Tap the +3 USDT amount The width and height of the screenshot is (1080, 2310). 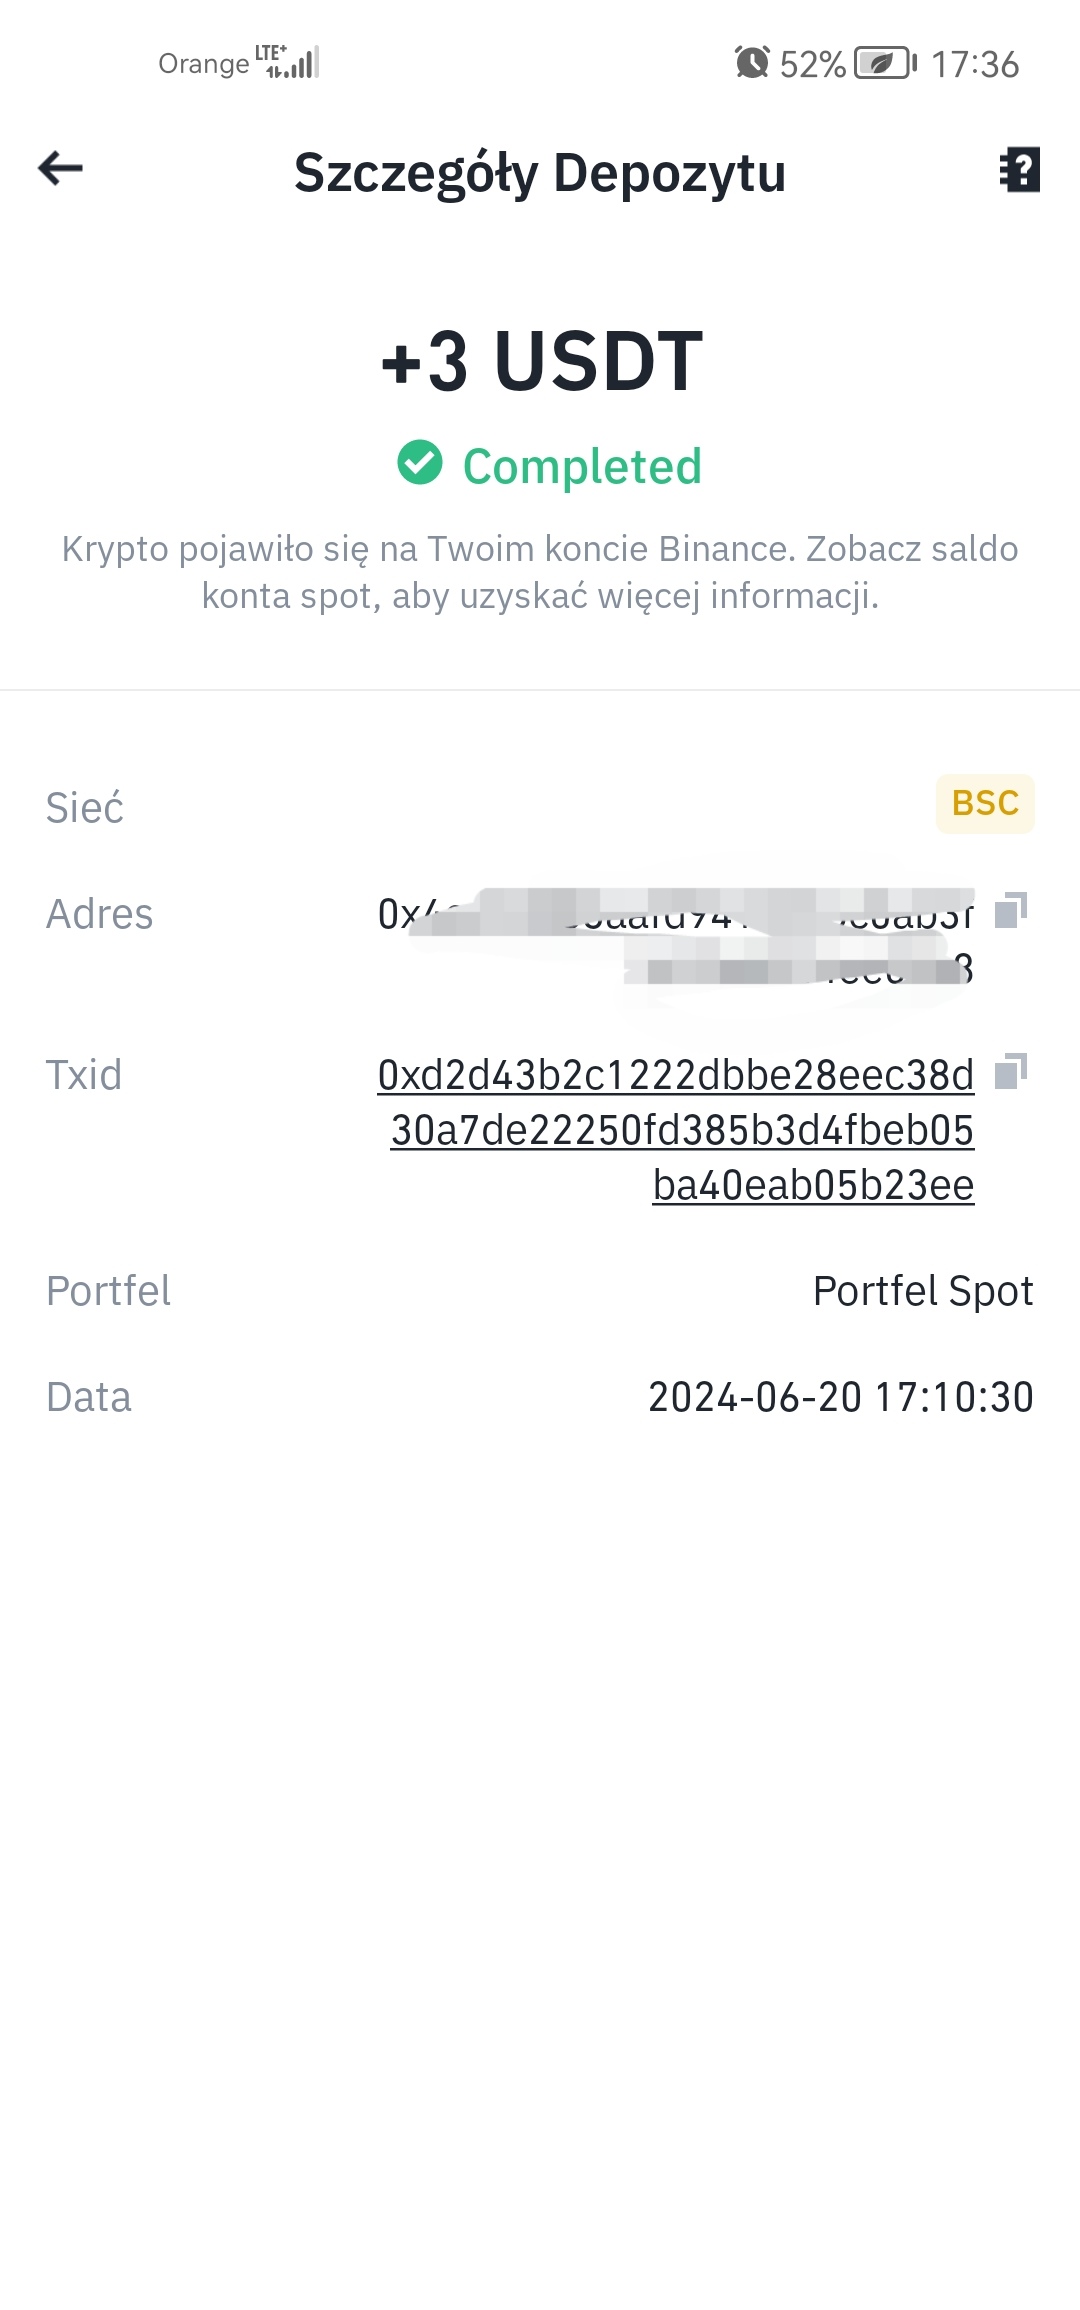[541, 361]
